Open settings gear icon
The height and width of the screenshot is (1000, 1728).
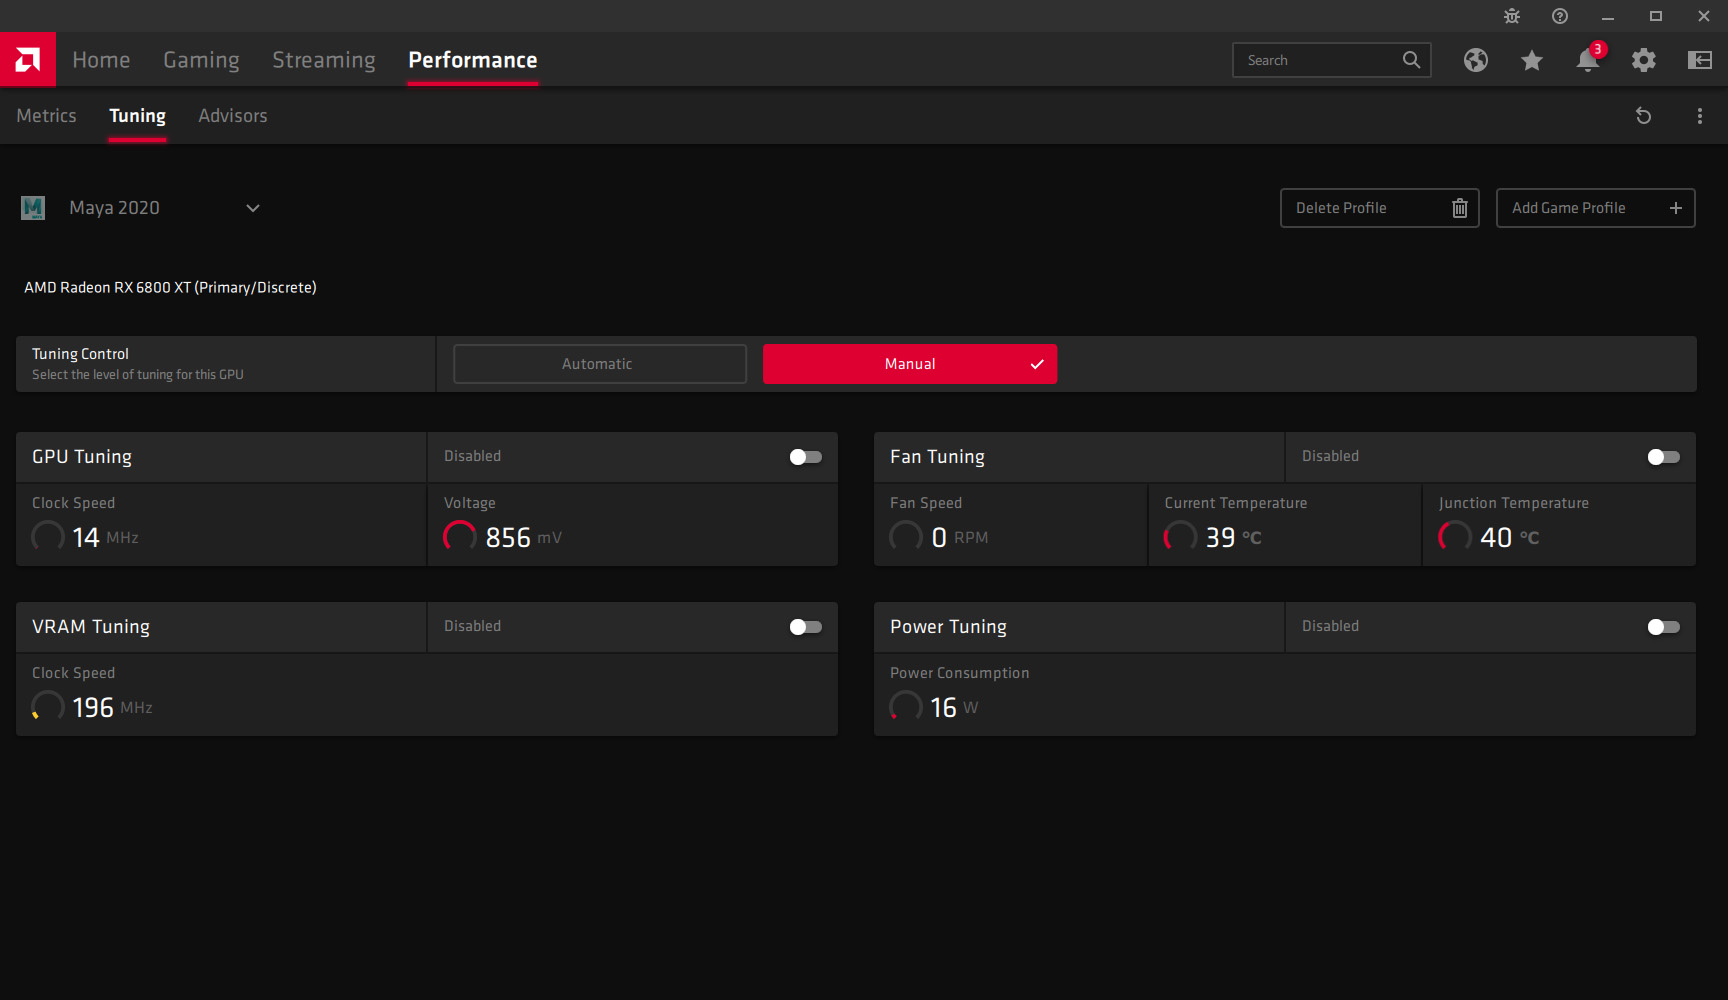(1644, 60)
